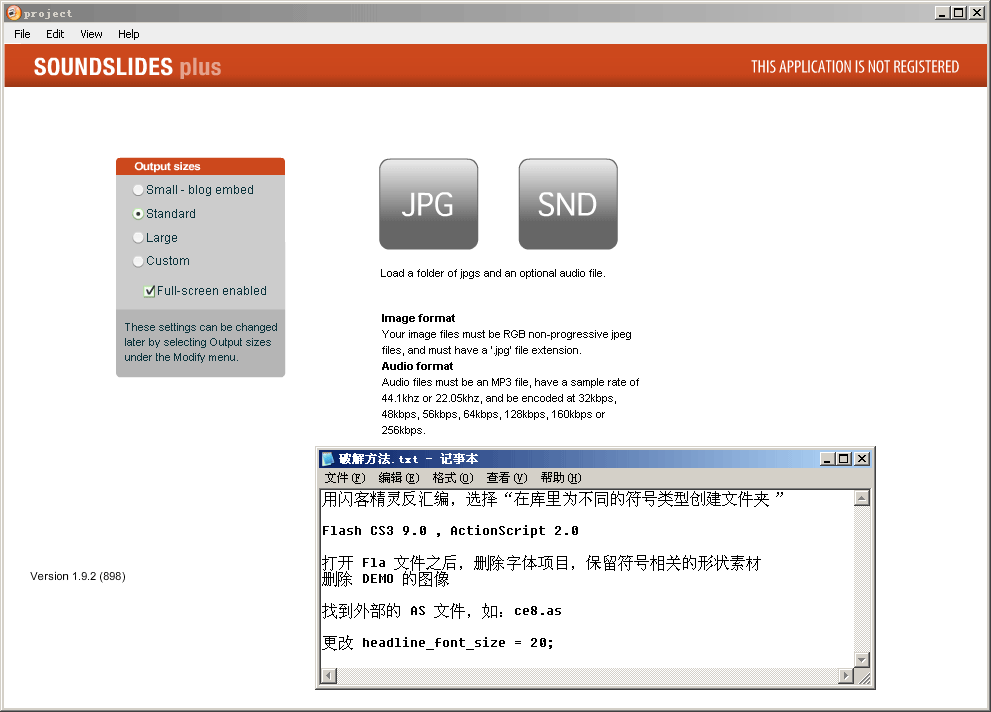991x712 pixels.
Task: Toggle the Full-screen enabled checkbox
Action: [149, 291]
